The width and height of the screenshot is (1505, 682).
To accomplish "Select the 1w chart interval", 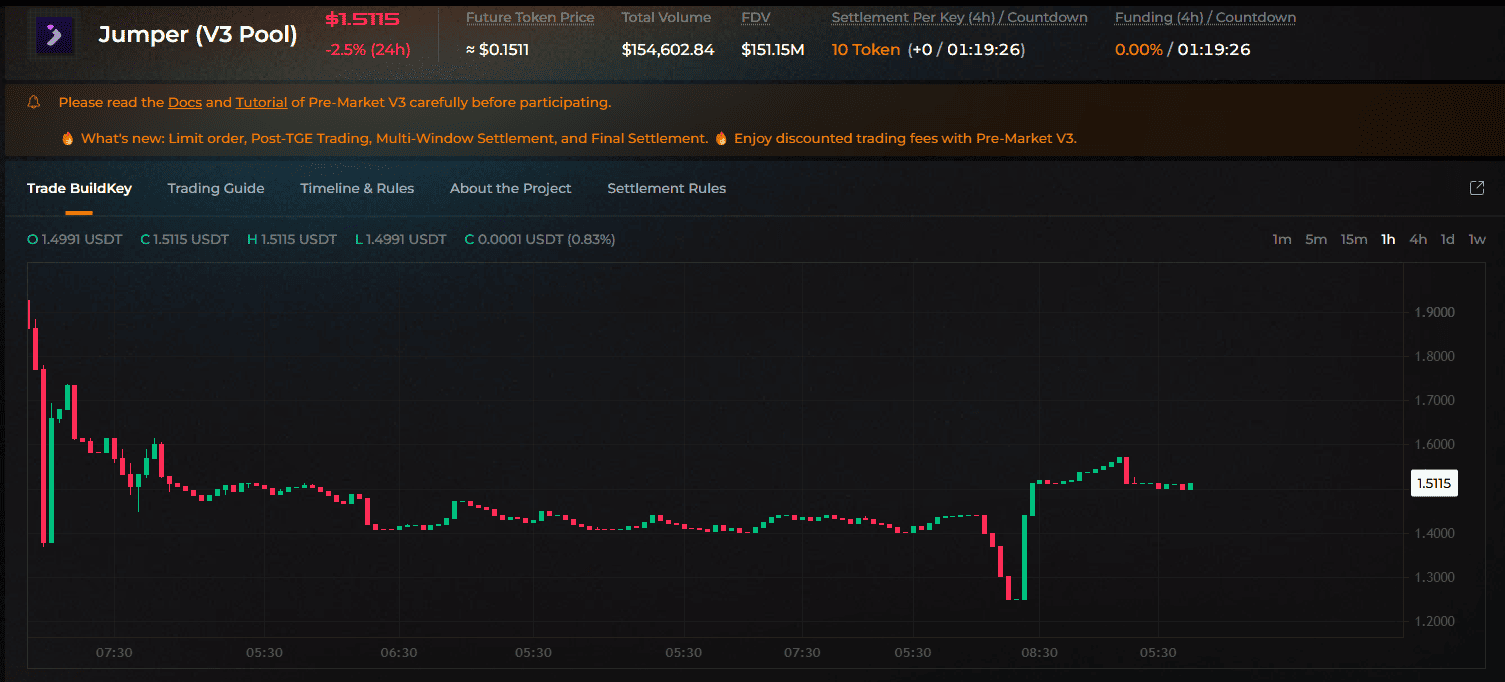I will point(1477,239).
